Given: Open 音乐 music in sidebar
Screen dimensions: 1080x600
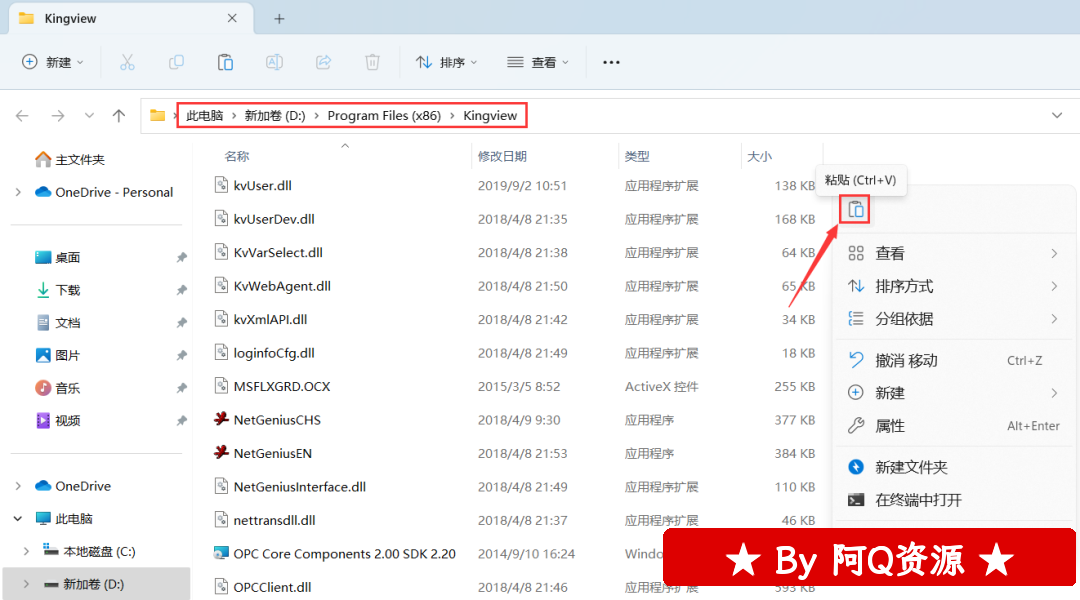Looking at the screenshot, I should tap(58, 388).
